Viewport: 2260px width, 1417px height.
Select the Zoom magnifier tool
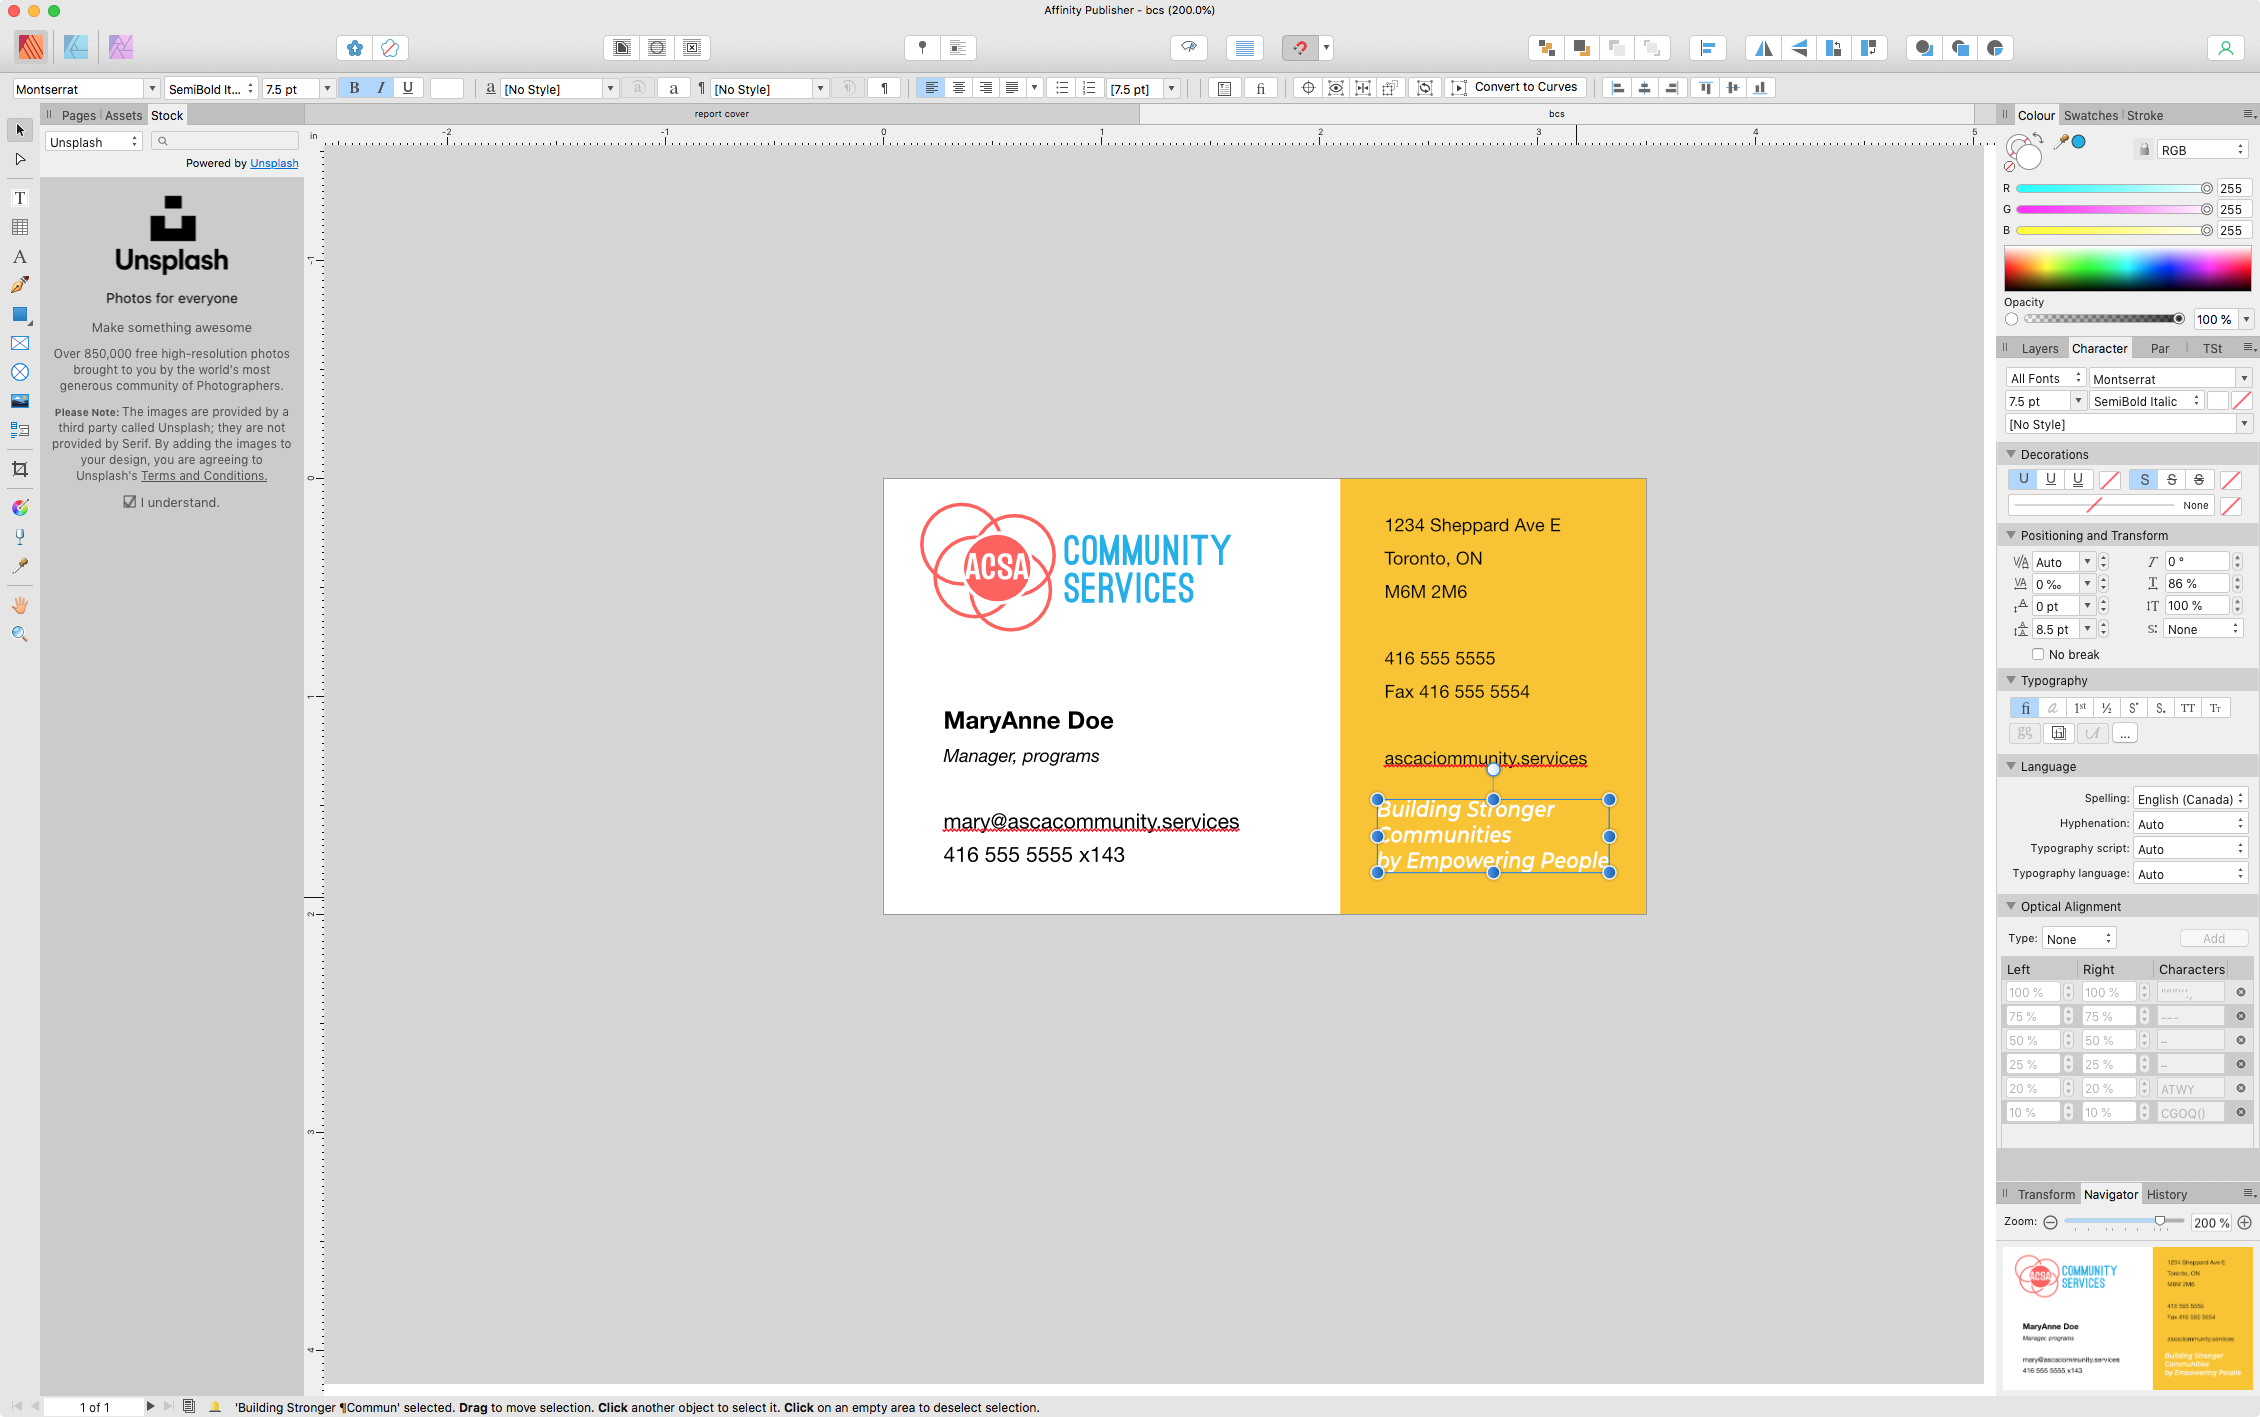tap(19, 634)
